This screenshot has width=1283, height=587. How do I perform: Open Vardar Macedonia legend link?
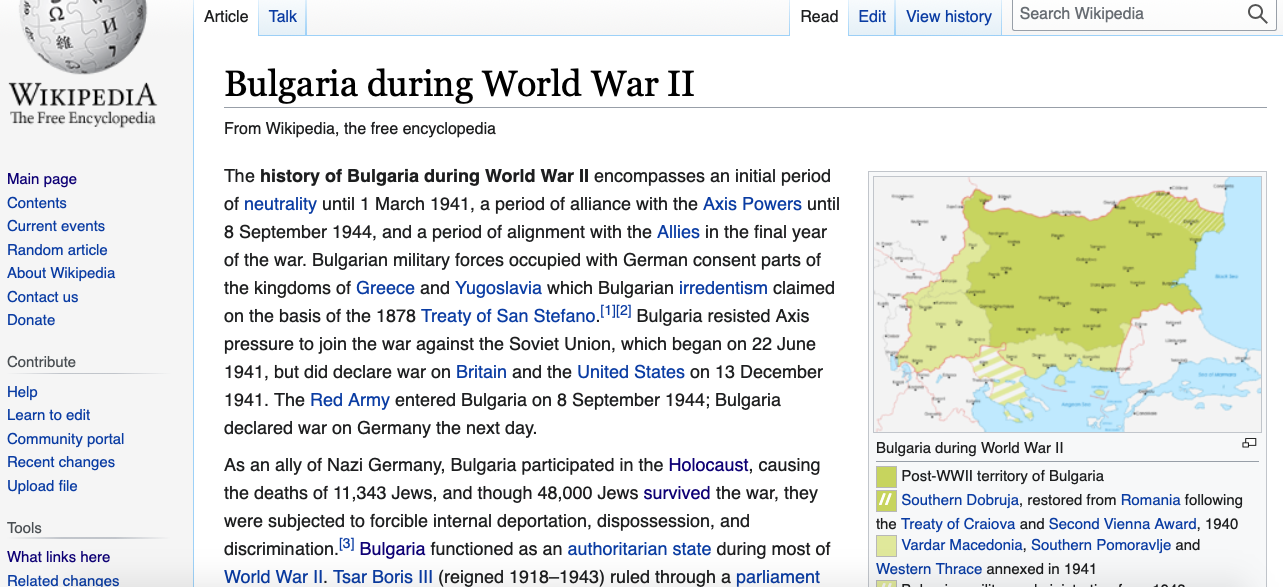pyautogui.click(x=962, y=546)
